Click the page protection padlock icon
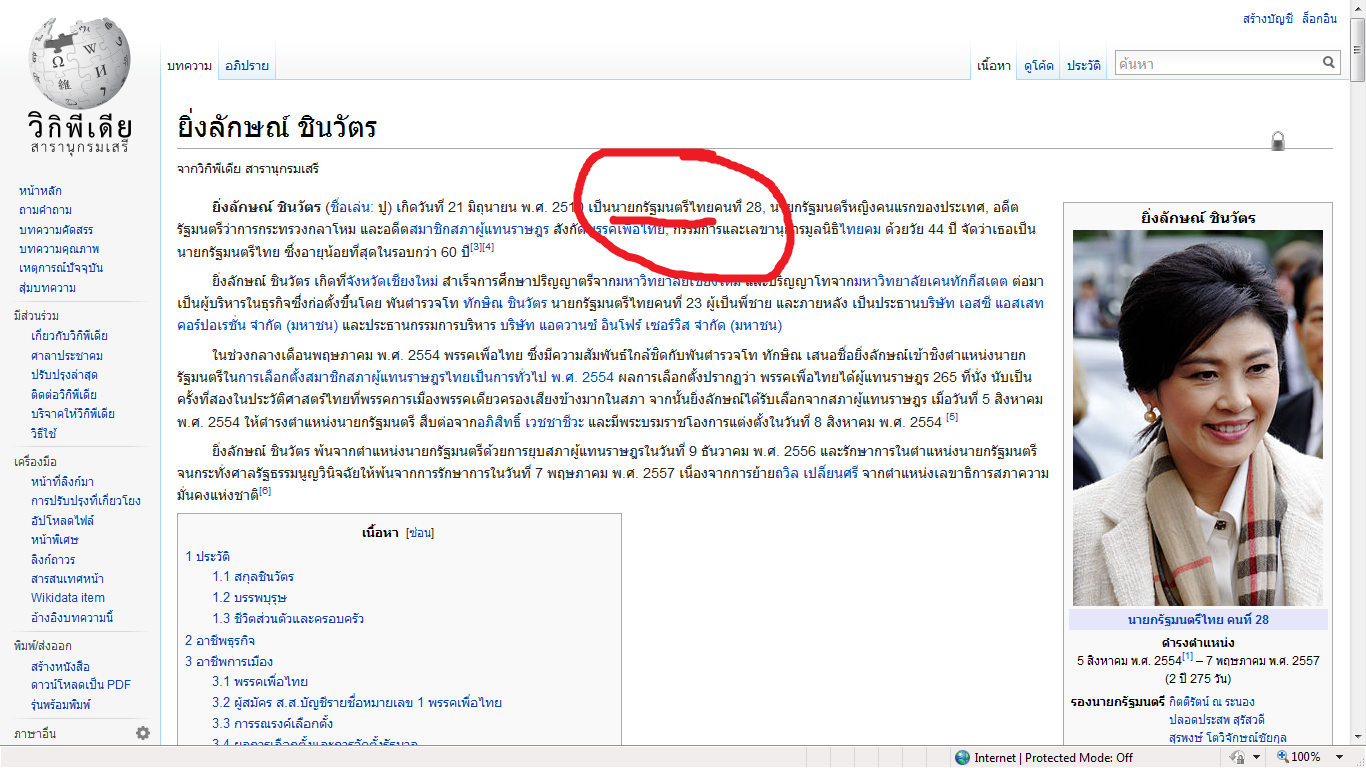The width and height of the screenshot is (1366, 768). click(1278, 140)
